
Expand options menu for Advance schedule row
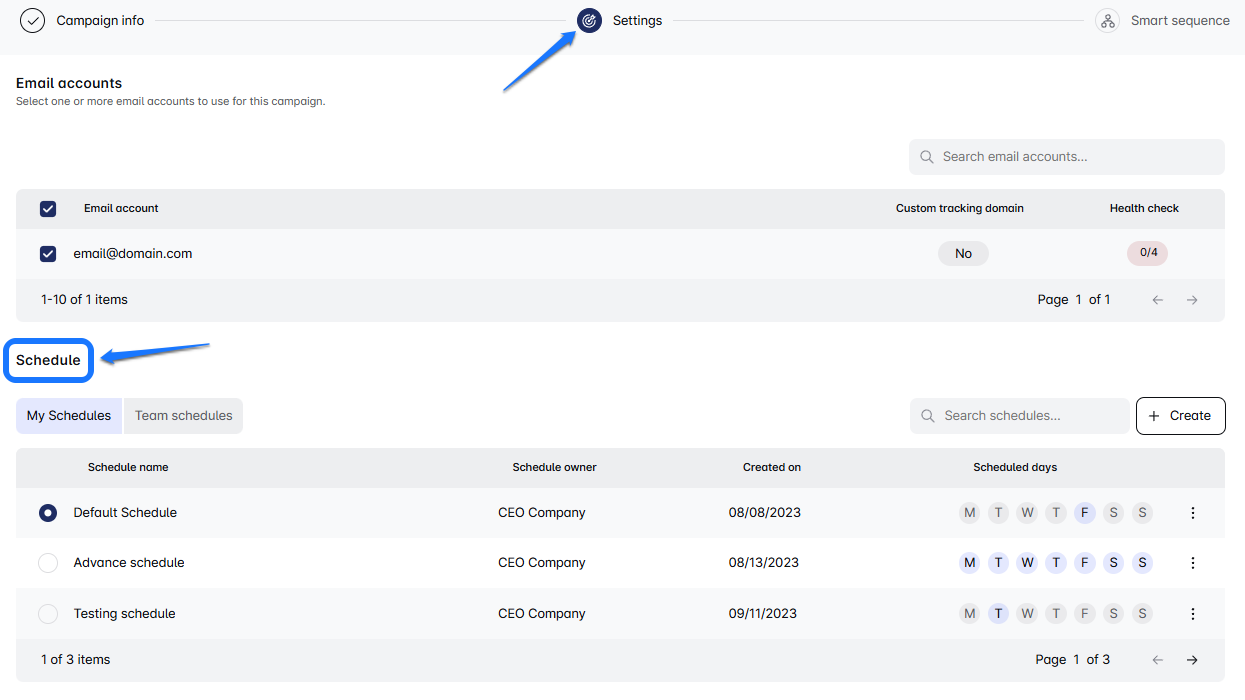point(1192,563)
